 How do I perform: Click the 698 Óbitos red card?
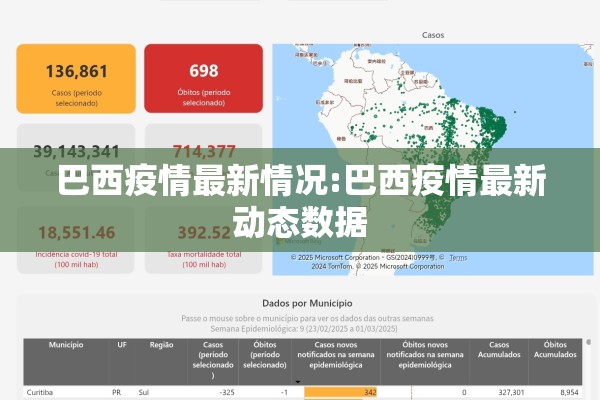[x=204, y=78]
